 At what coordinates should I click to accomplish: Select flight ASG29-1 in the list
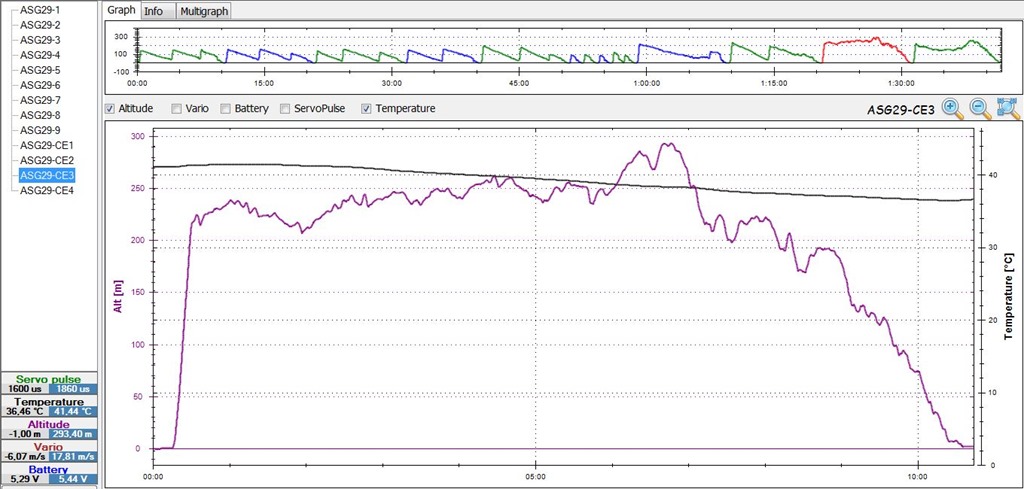tap(40, 9)
